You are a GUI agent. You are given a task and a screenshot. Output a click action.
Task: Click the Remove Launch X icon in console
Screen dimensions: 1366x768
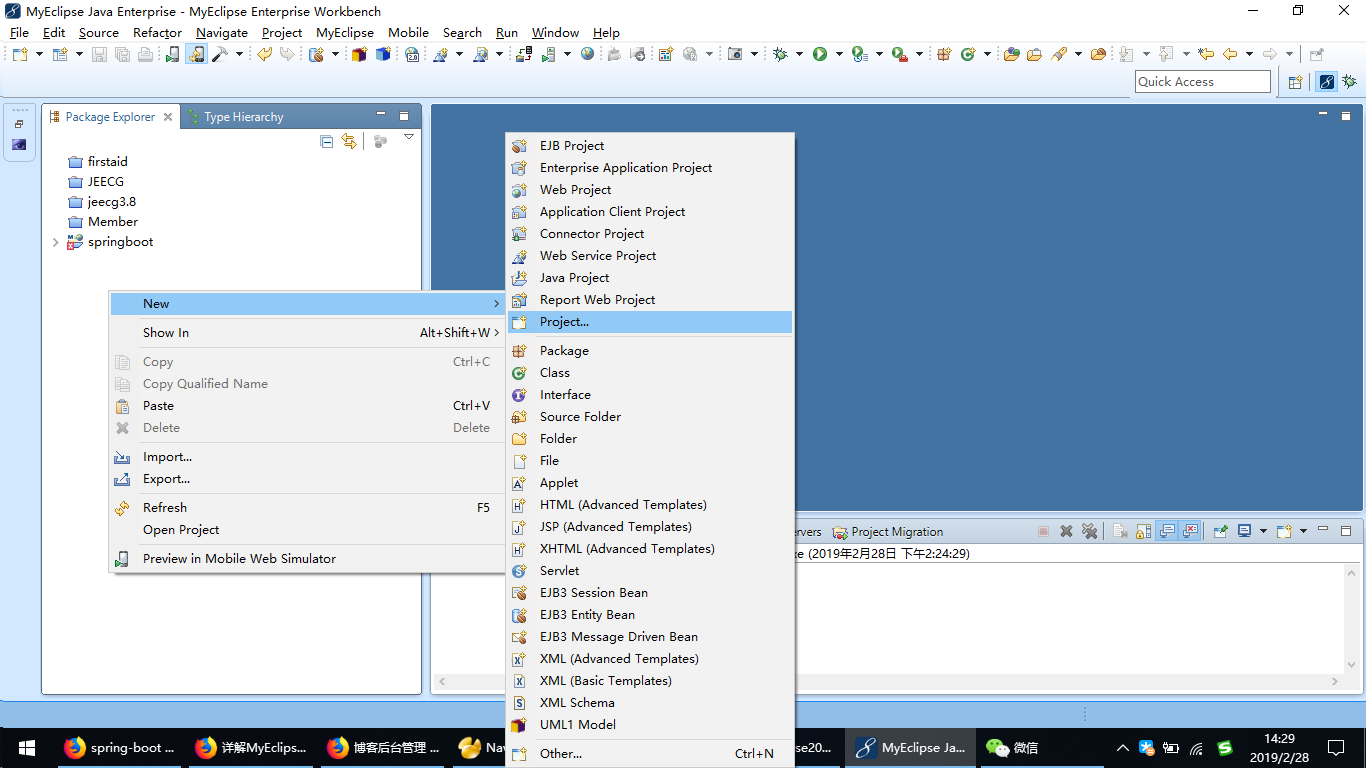pos(1066,531)
